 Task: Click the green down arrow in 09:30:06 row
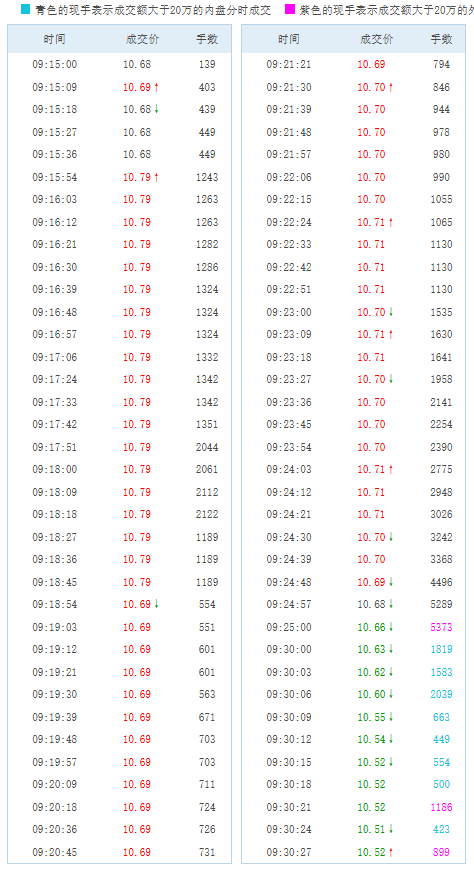click(391, 694)
